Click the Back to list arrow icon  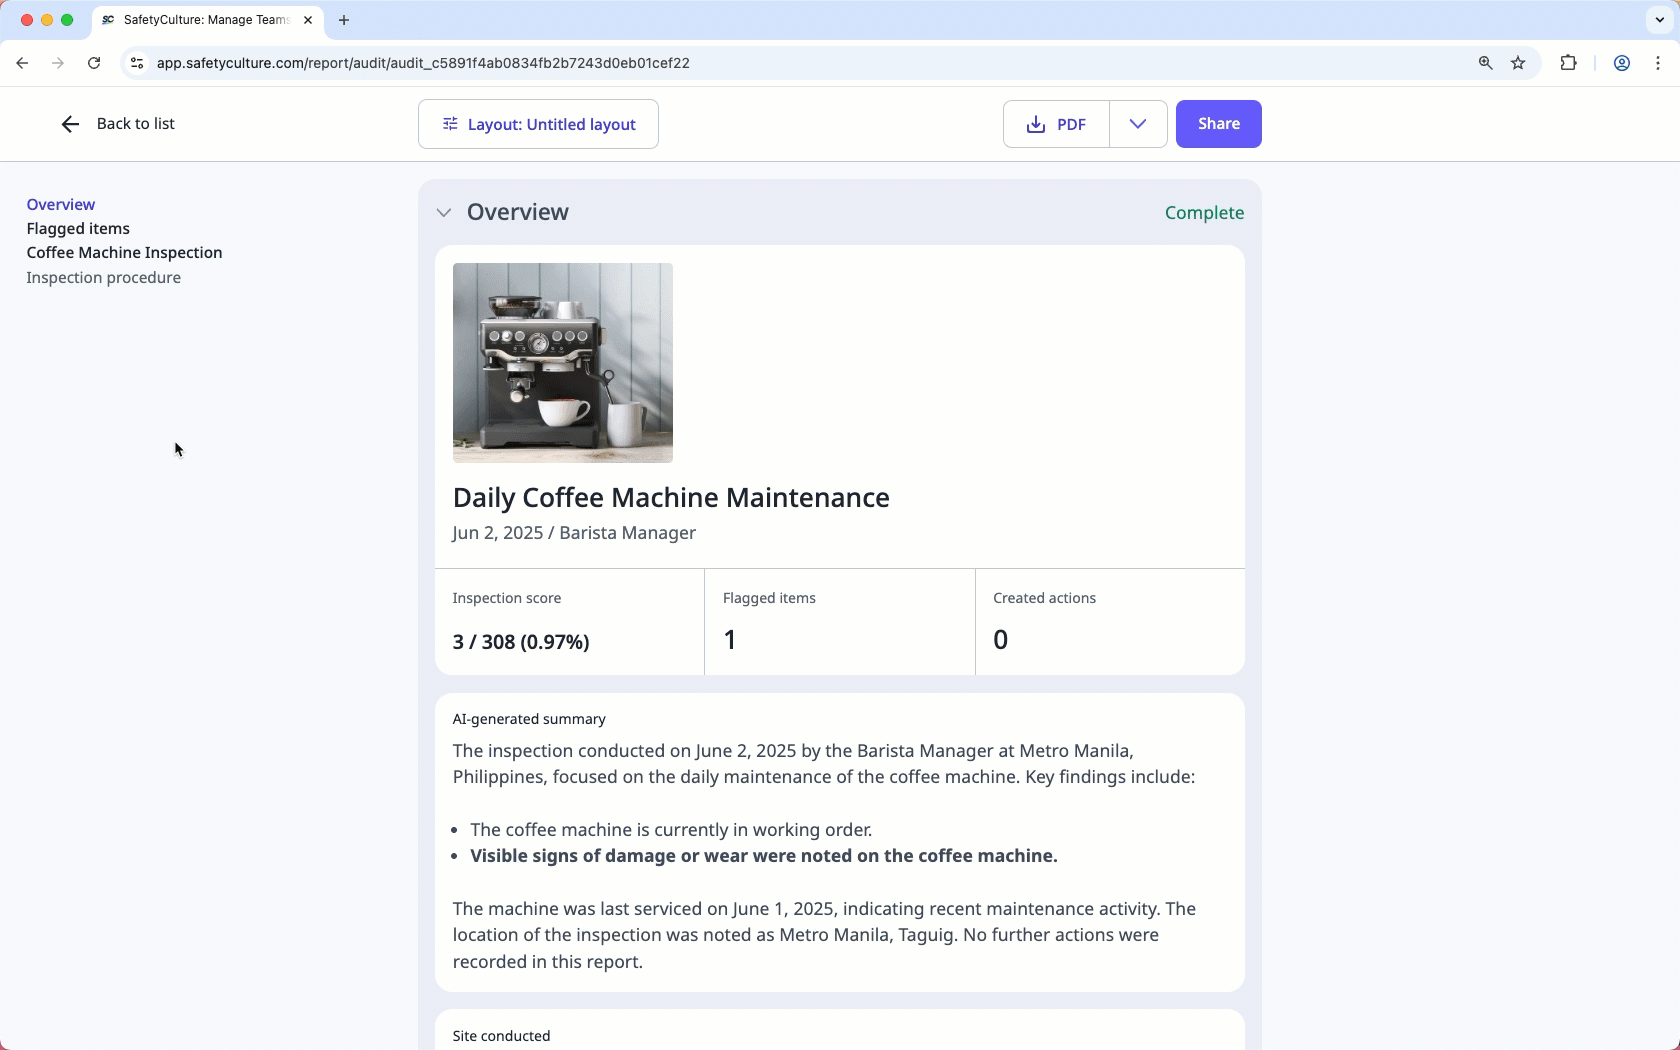coord(70,124)
